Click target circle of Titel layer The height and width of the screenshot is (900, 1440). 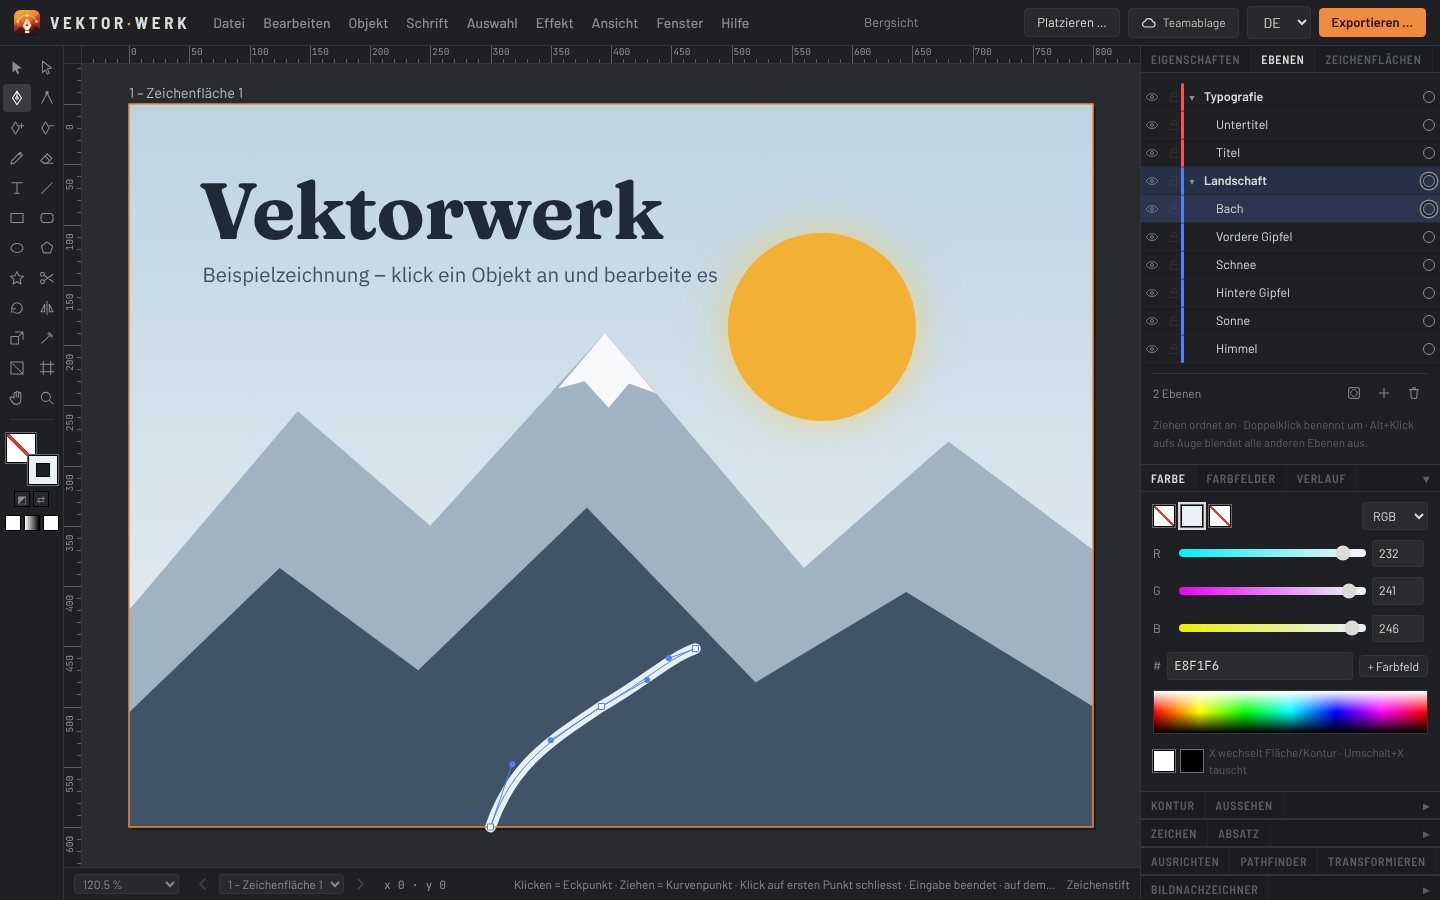coord(1429,153)
